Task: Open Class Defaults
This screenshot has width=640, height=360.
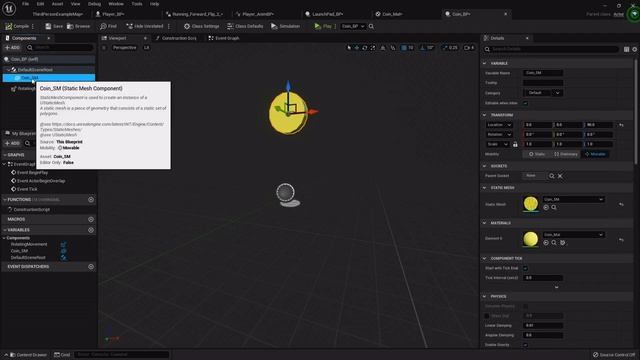Action: pyautogui.click(x=245, y=26)
